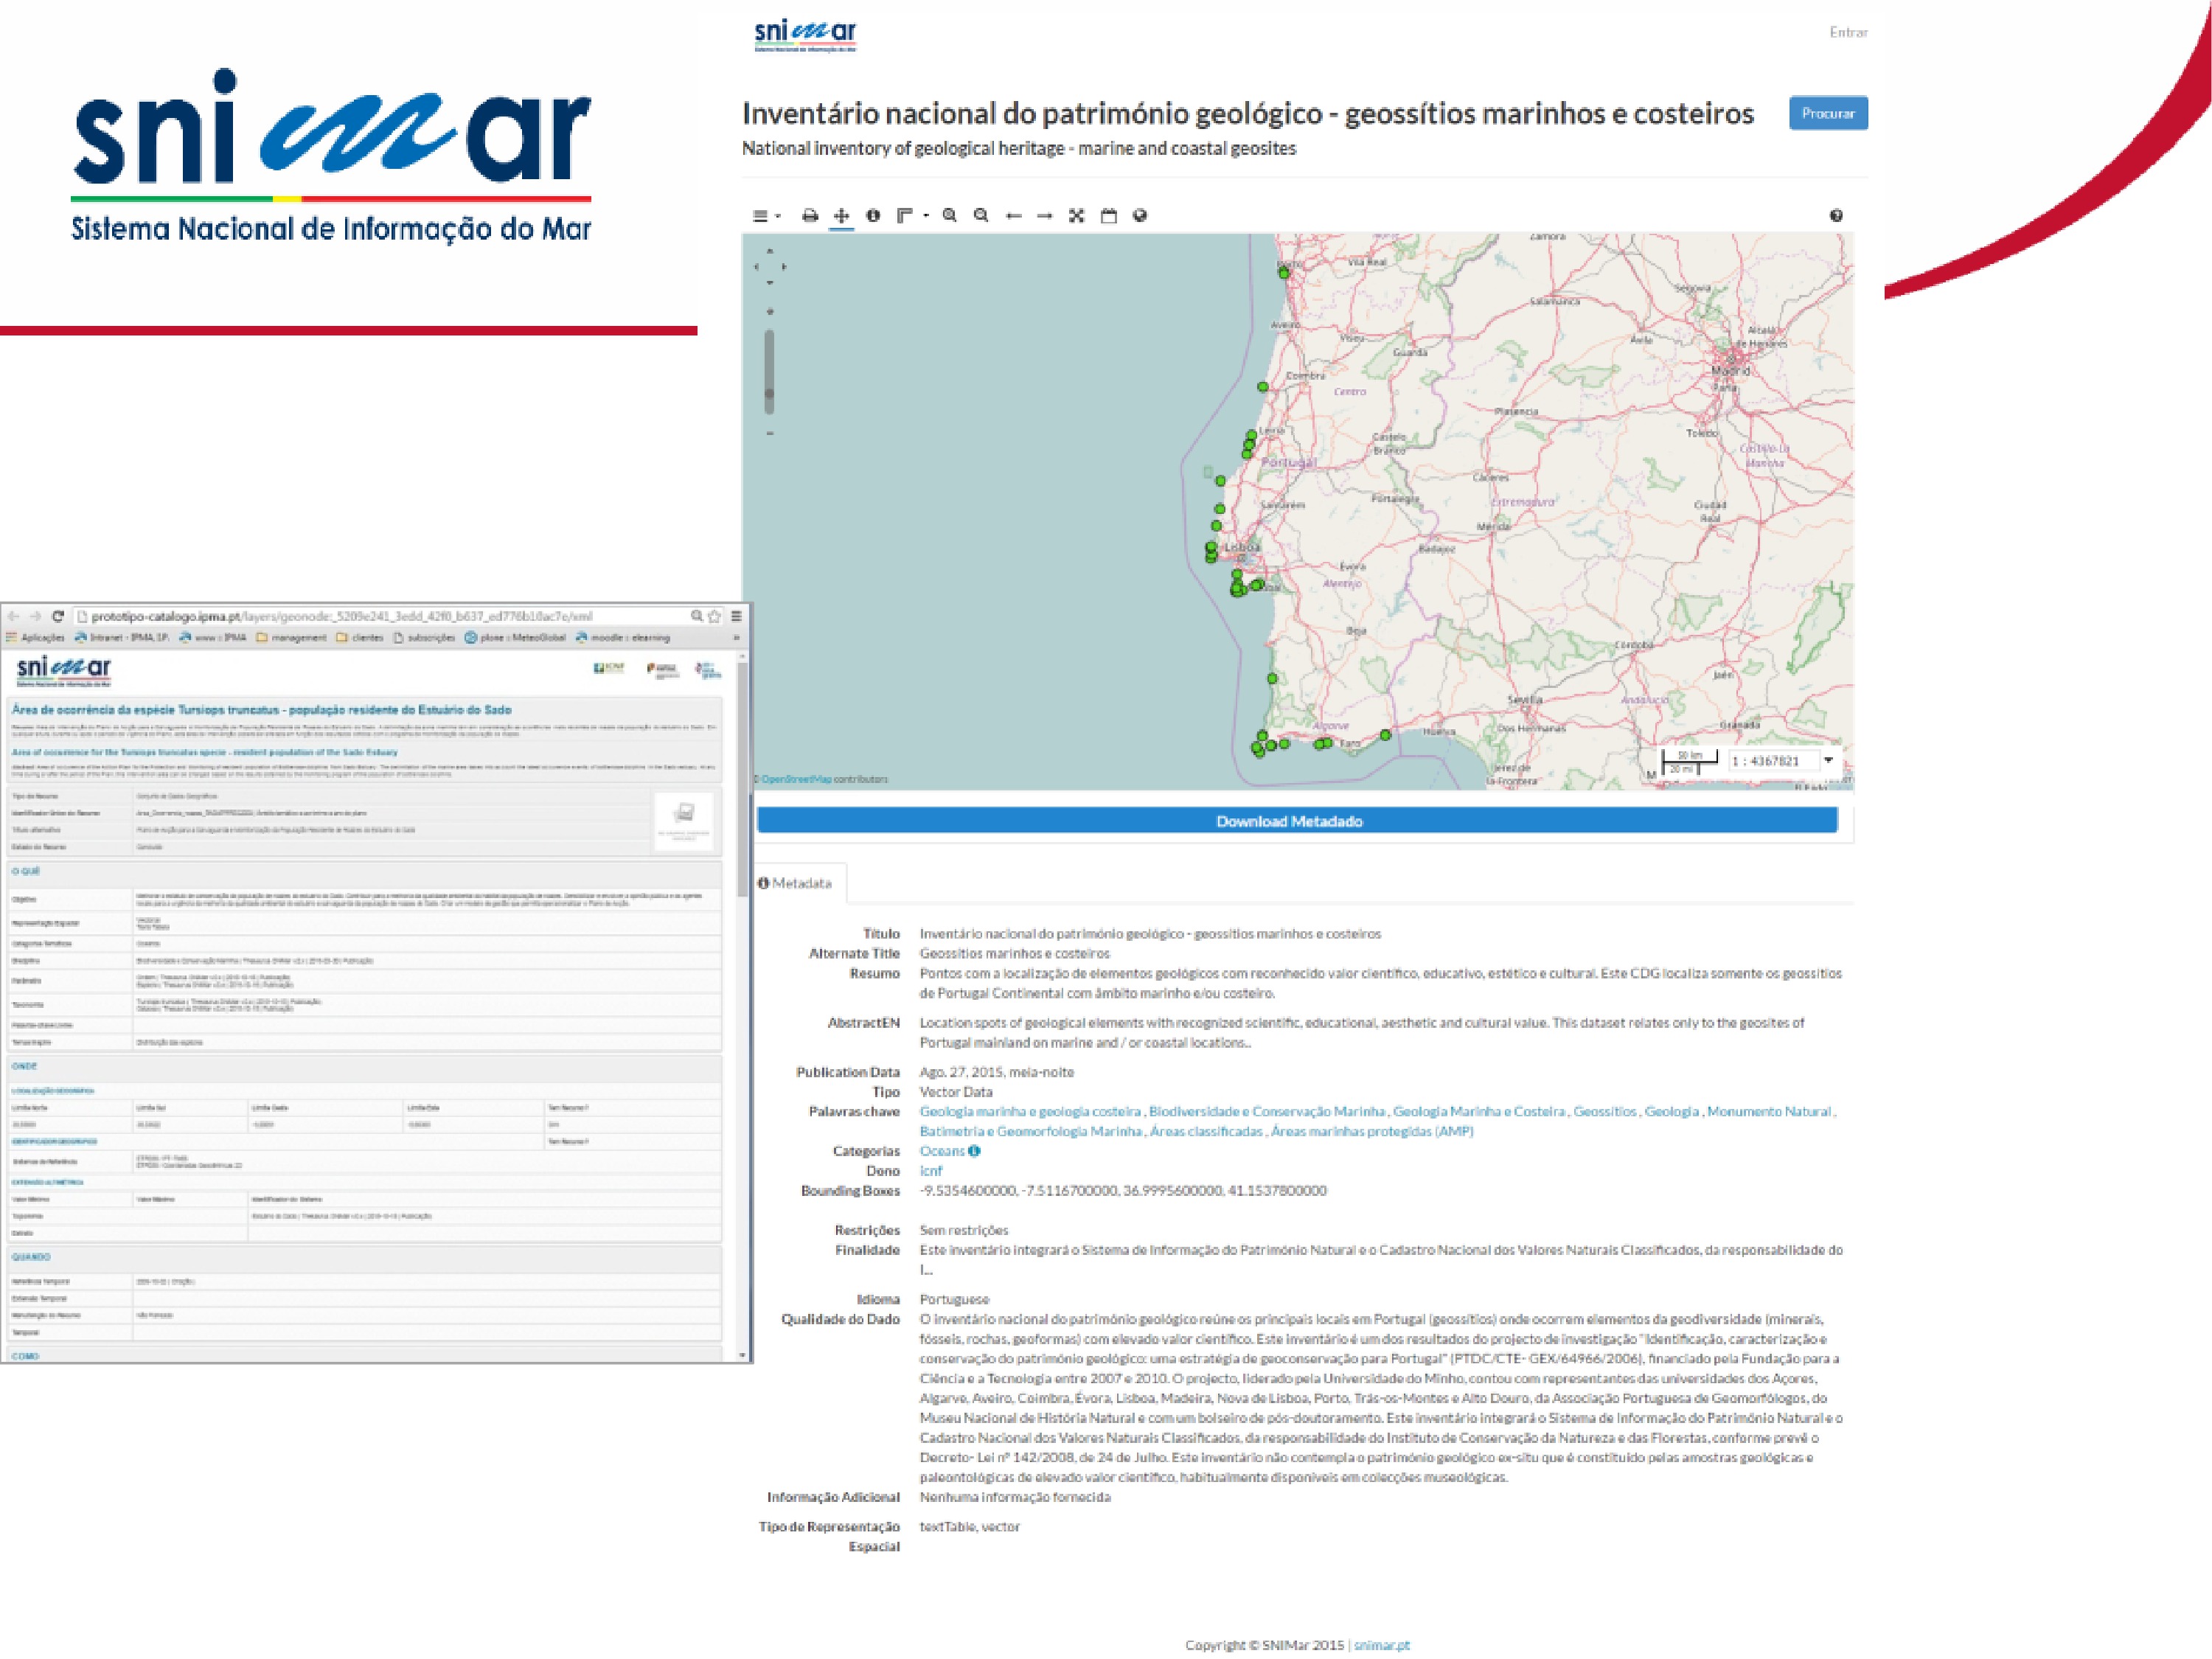Viewport: 2212px width, 1659px height.
Task: Open Geologia marinha e geologia costeira keyword
Action: pyautogui.click(x=1030, y=1111)
